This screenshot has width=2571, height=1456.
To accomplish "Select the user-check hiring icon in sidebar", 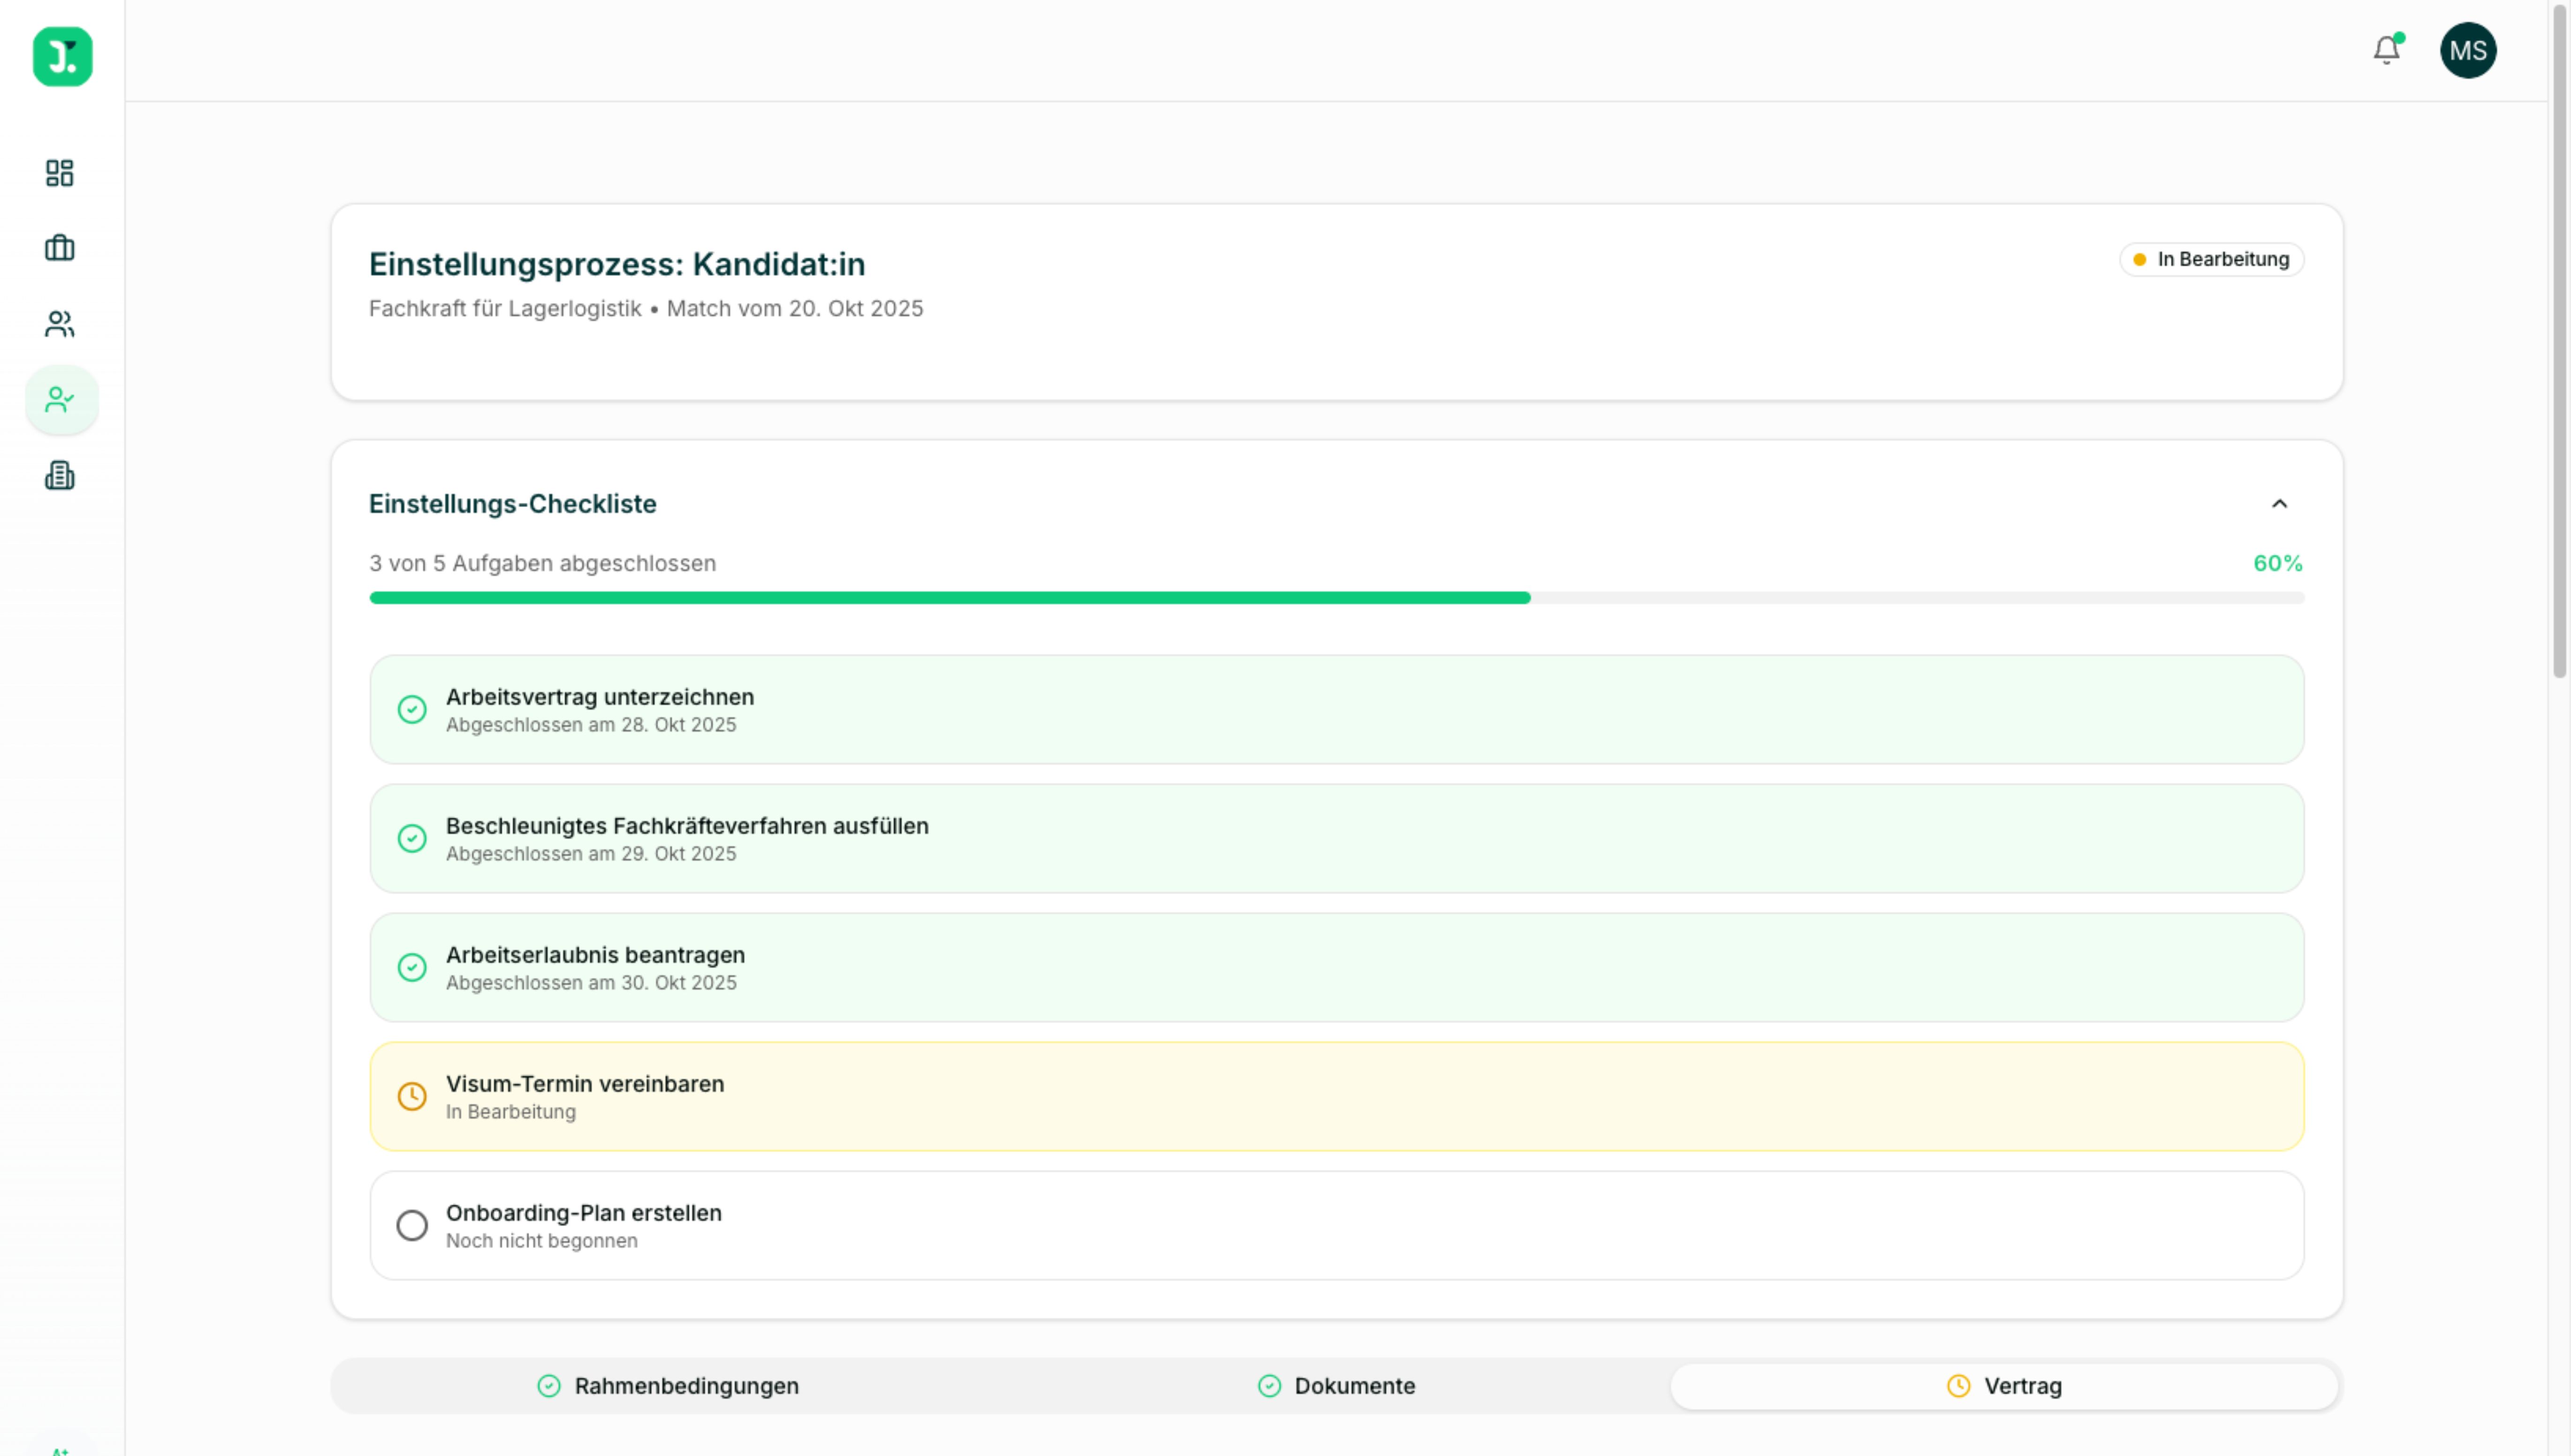I will click(60, 400).
